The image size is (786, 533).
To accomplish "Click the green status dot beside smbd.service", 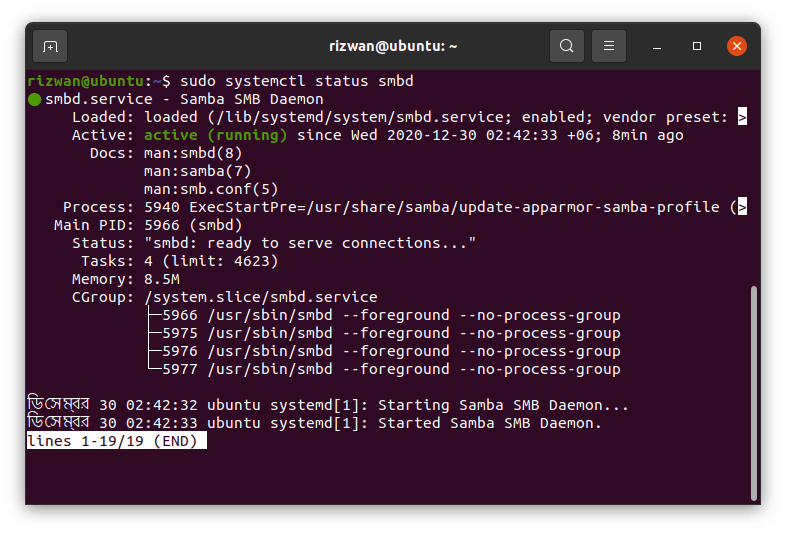I will coord(34,100).
